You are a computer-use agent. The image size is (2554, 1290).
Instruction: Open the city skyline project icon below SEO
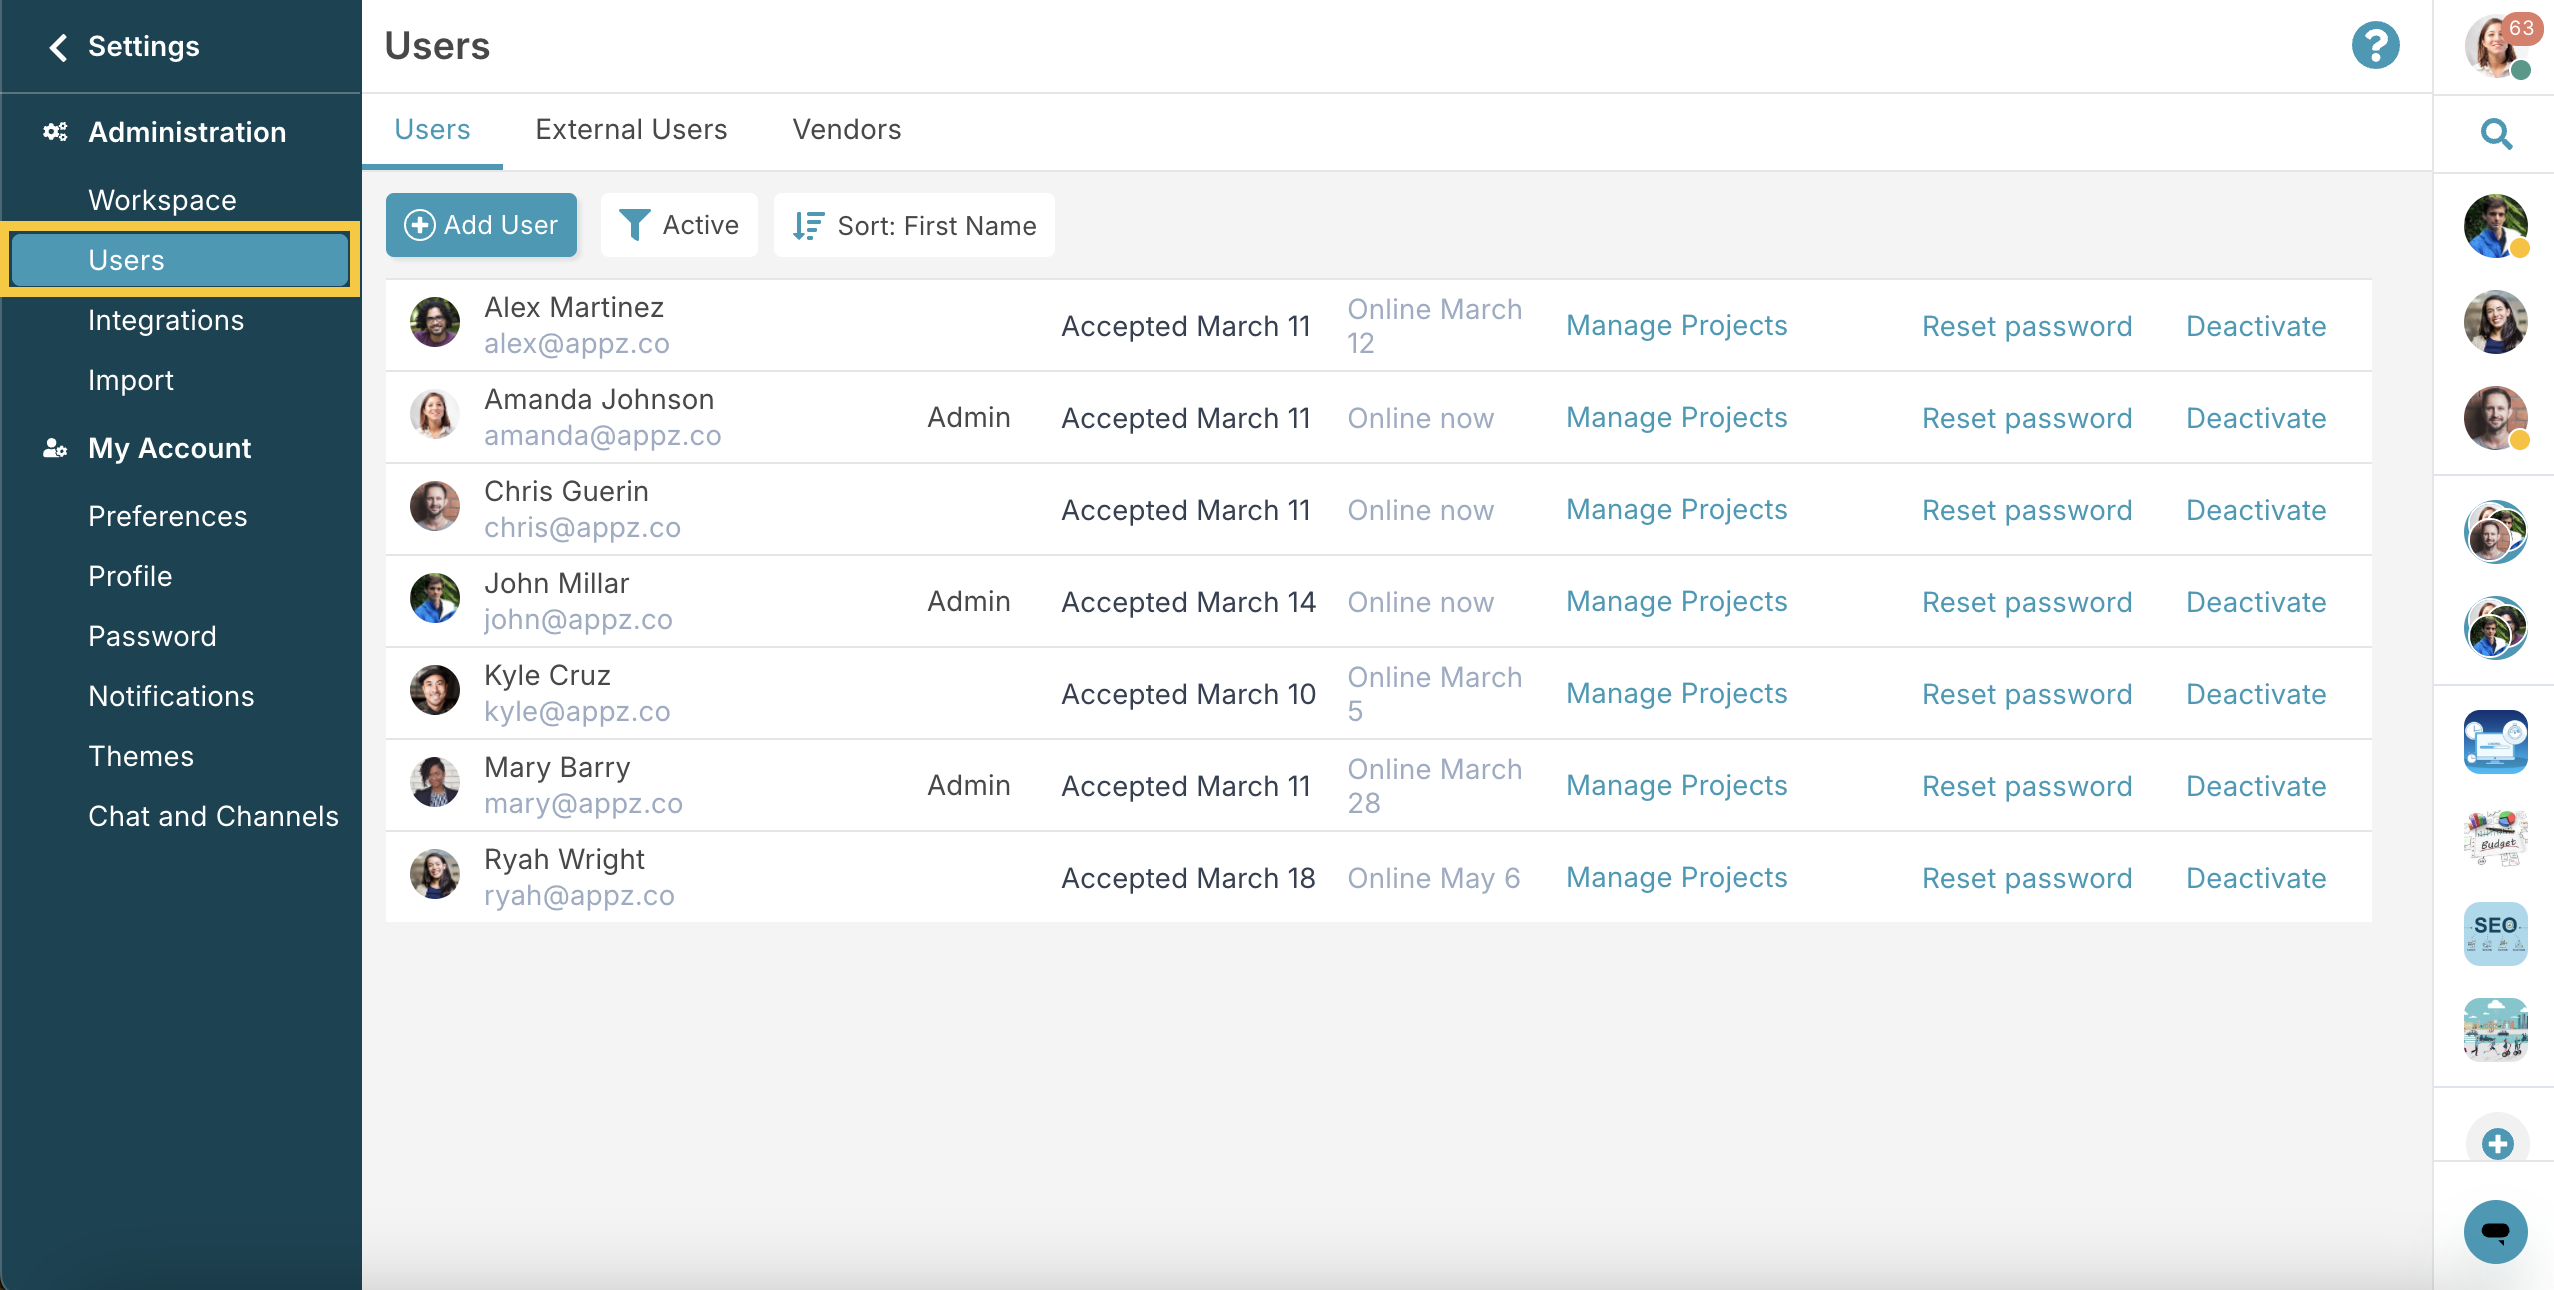click(2496, 1029)
